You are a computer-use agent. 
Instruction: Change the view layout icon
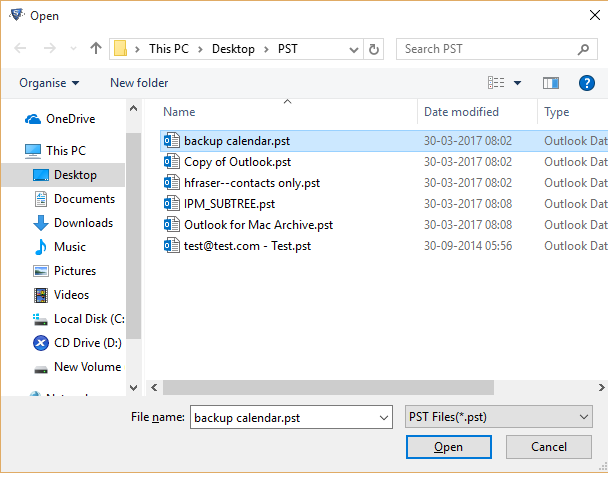tap(496, 83)
